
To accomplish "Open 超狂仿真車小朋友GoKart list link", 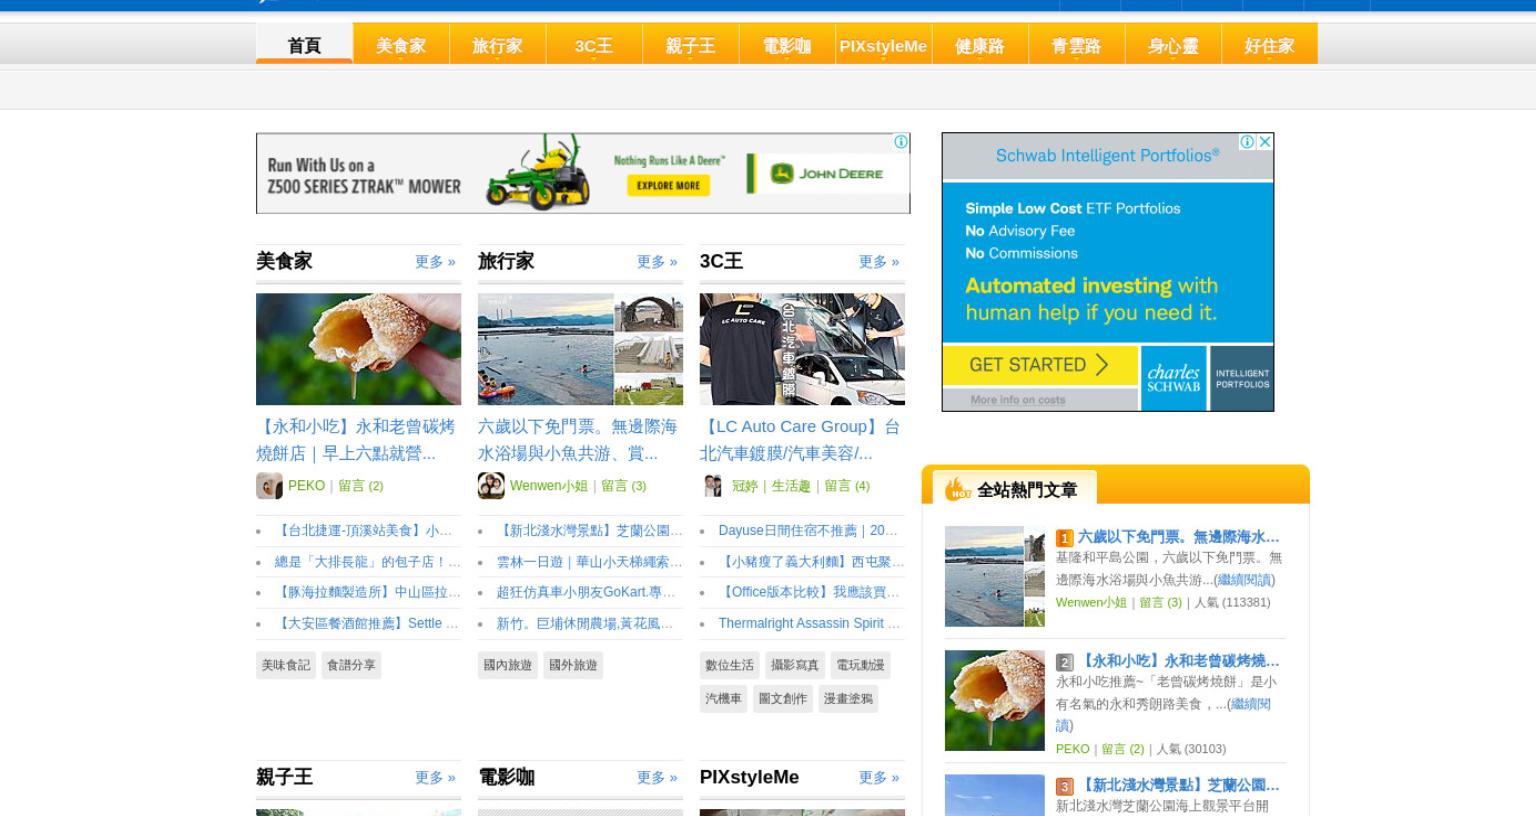I will 586,592.
